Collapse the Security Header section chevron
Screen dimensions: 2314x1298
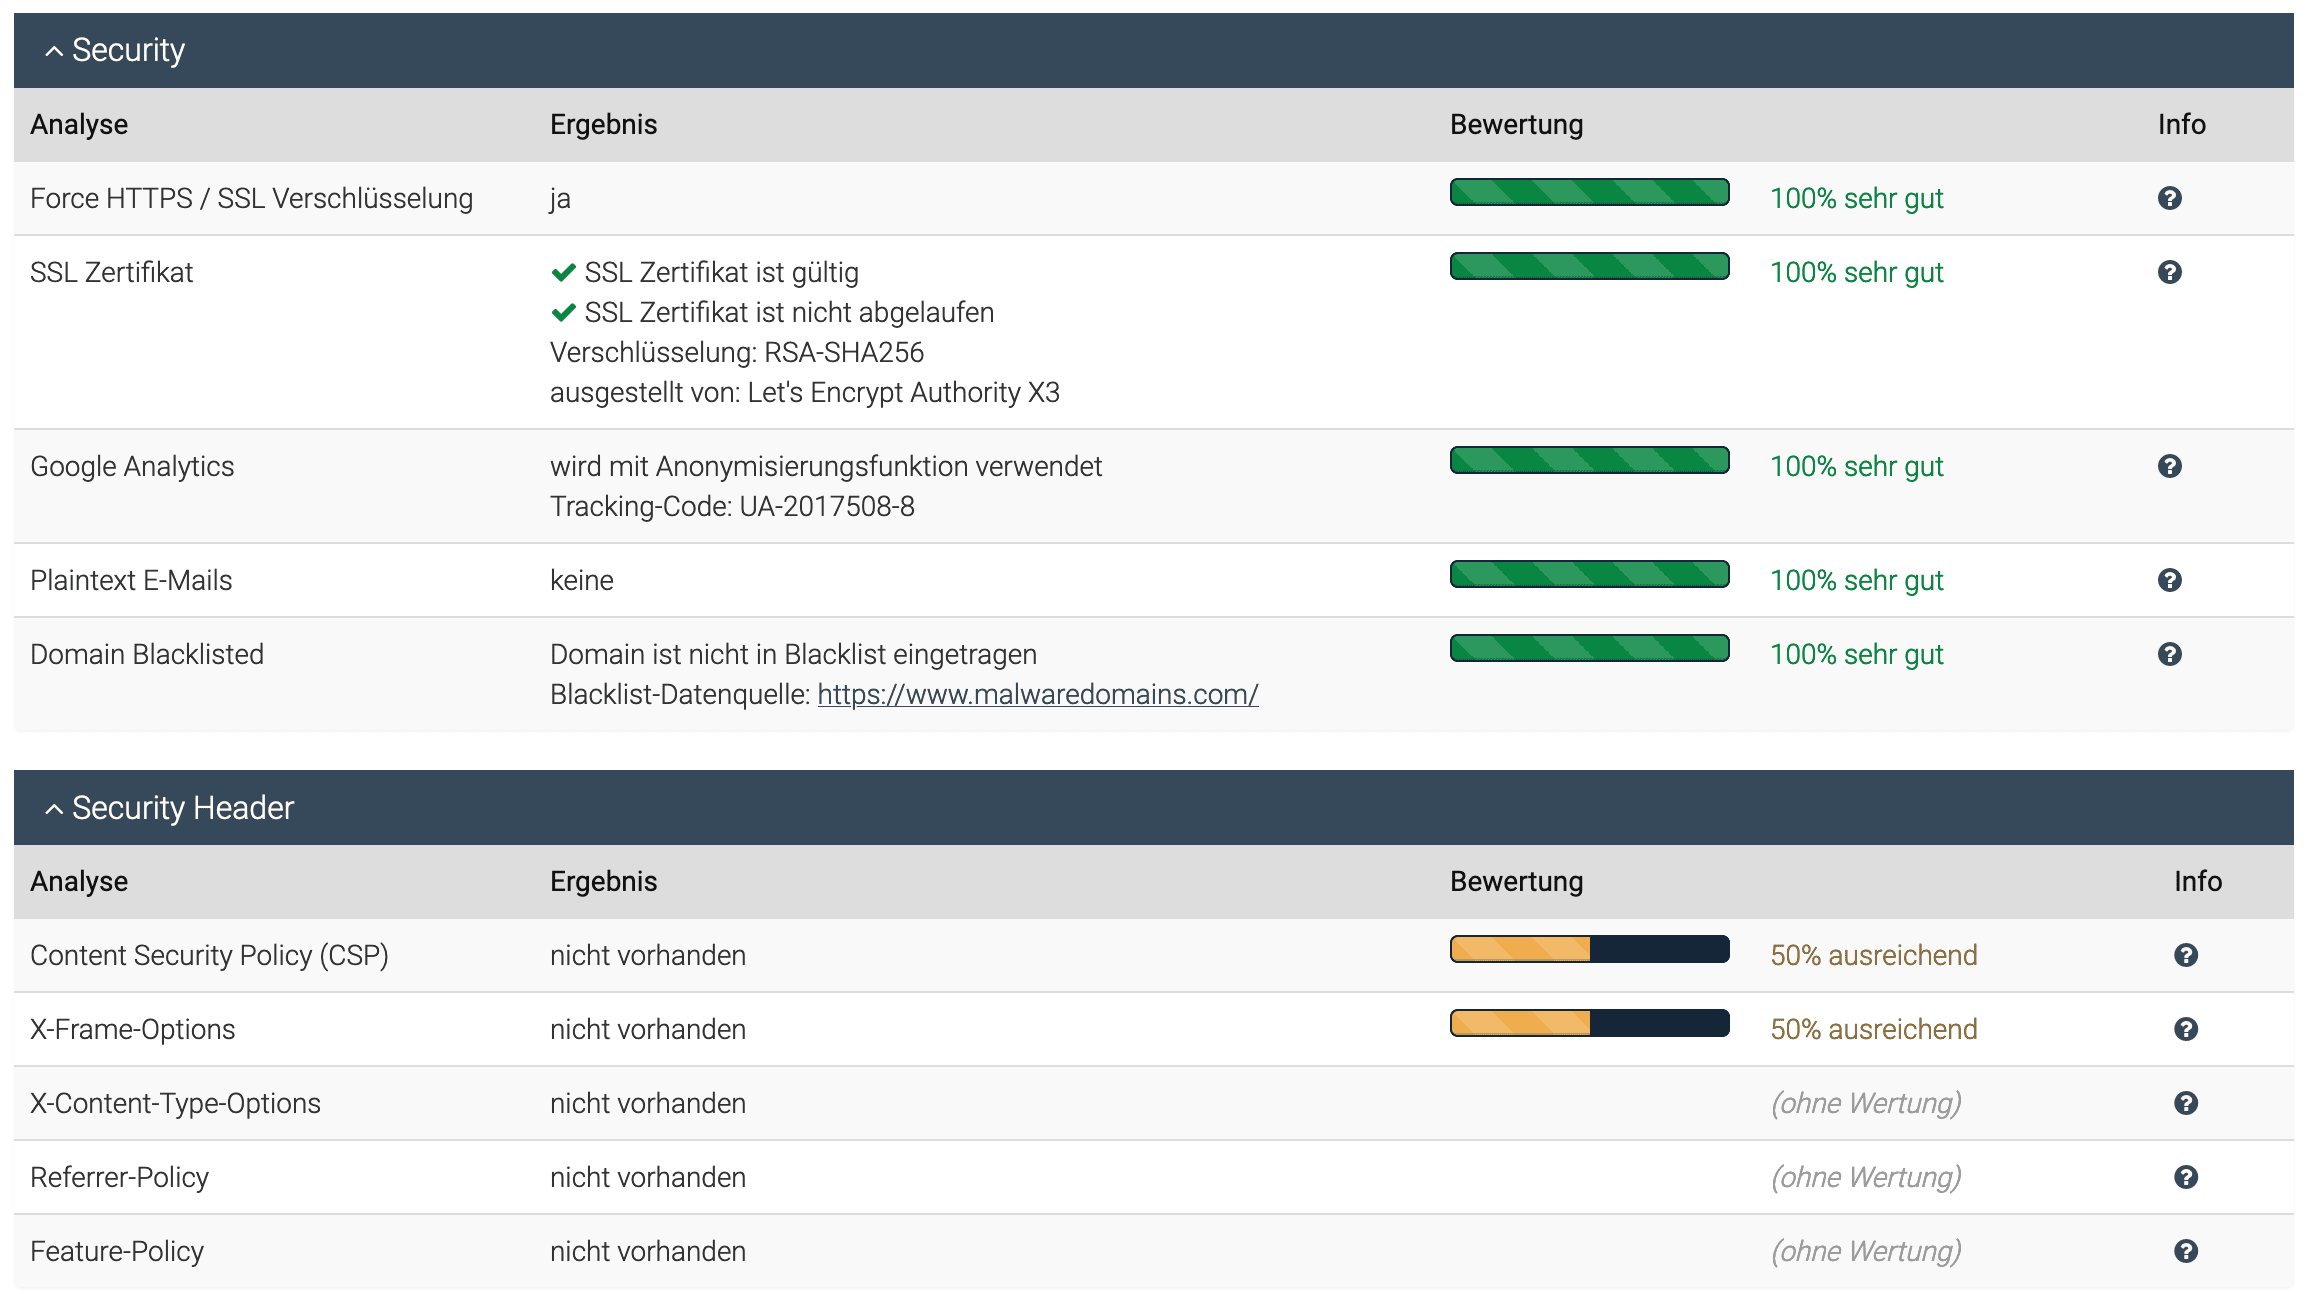coord(54,809)
